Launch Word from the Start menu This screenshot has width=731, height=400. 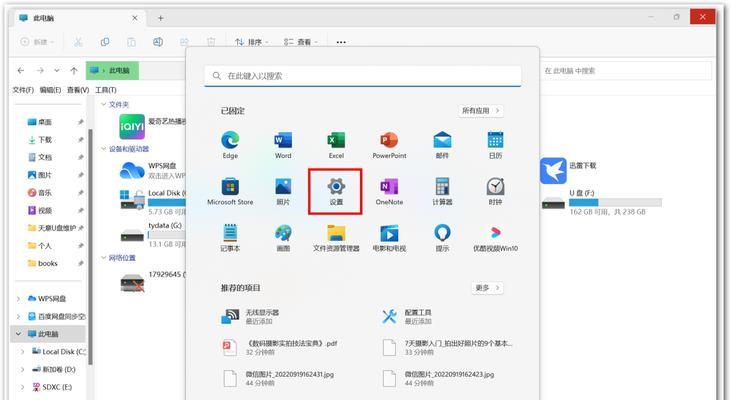pos(283,145)
